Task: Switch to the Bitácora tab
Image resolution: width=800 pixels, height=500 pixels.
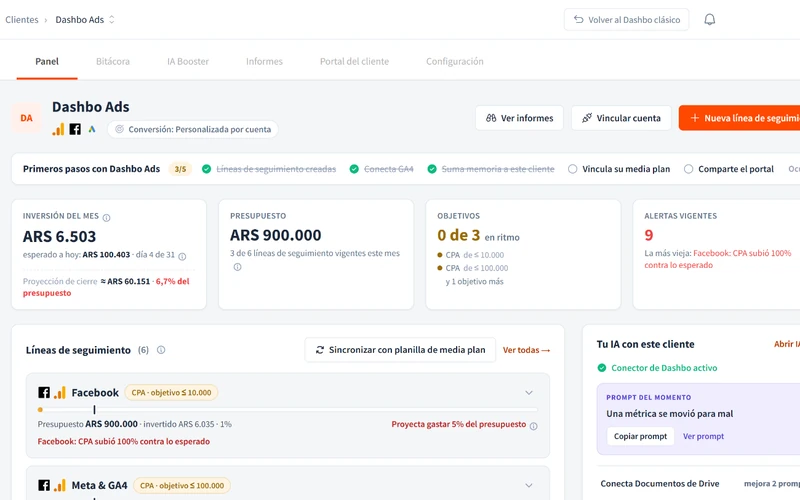Action: 113,61
